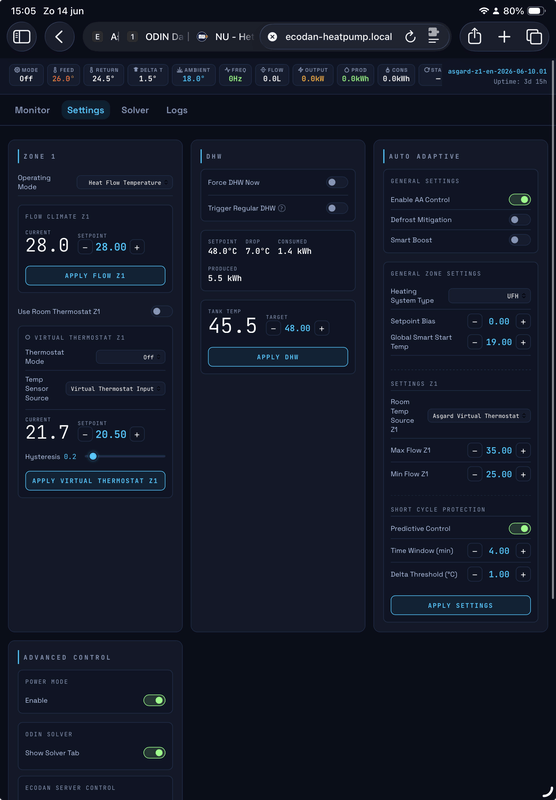This screenshot has height=800, width=556.
Task: Click the APPLY DHW button
Action: [278, 357]
